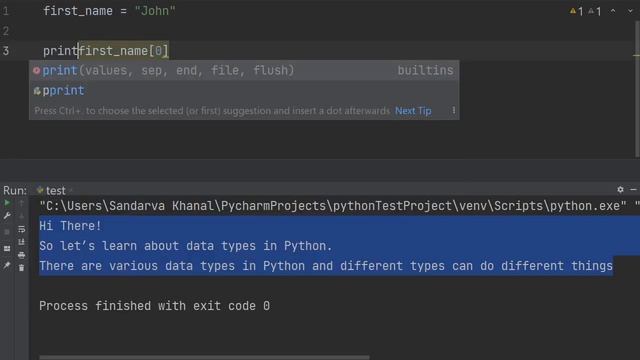Rerun the test script with green arrow
Screen dimensions: 640x360
7,203
